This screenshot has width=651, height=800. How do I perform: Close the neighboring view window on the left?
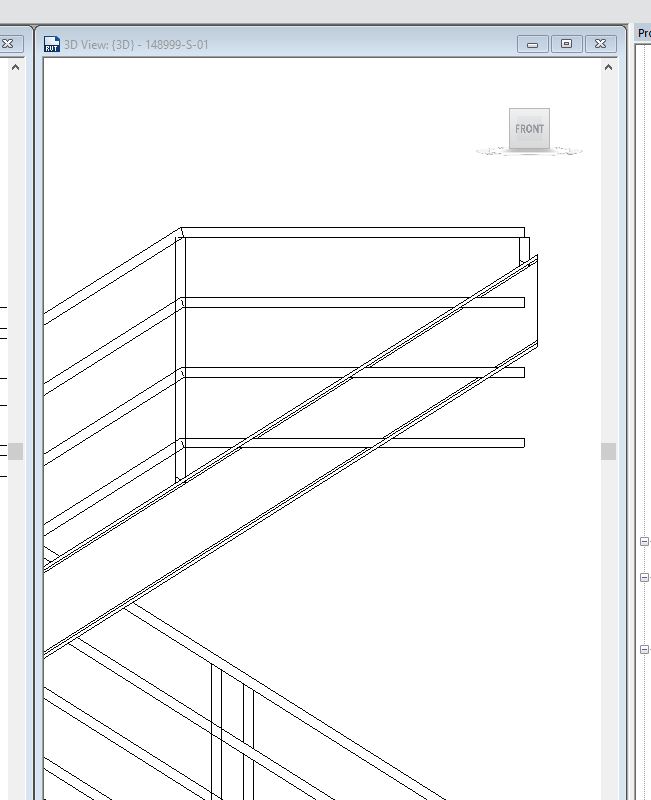click(8, 44)
